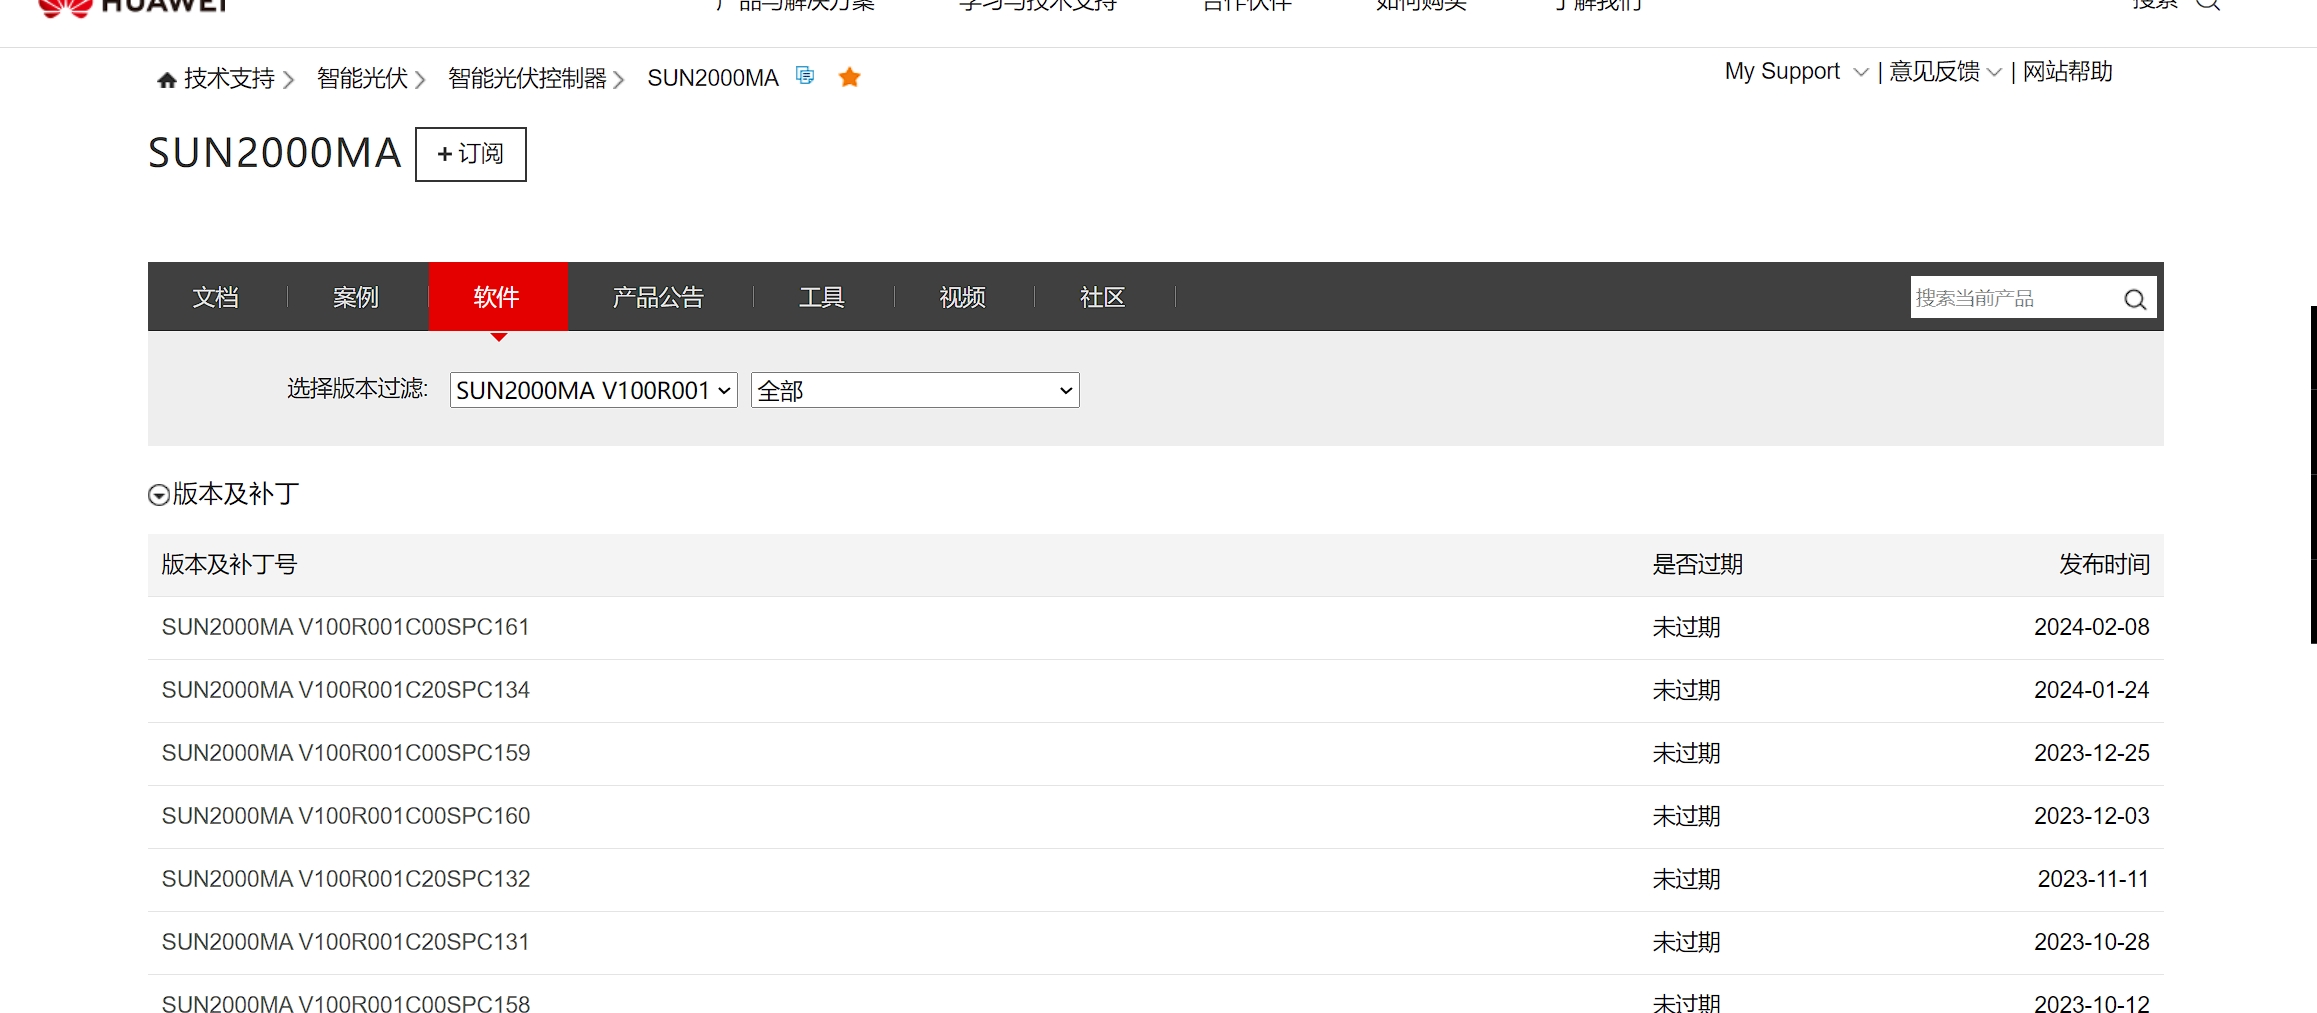Viewport: 2317px width, 1013px height.
Task: Open the 社区 tab
Action: tap(1103, 297)
